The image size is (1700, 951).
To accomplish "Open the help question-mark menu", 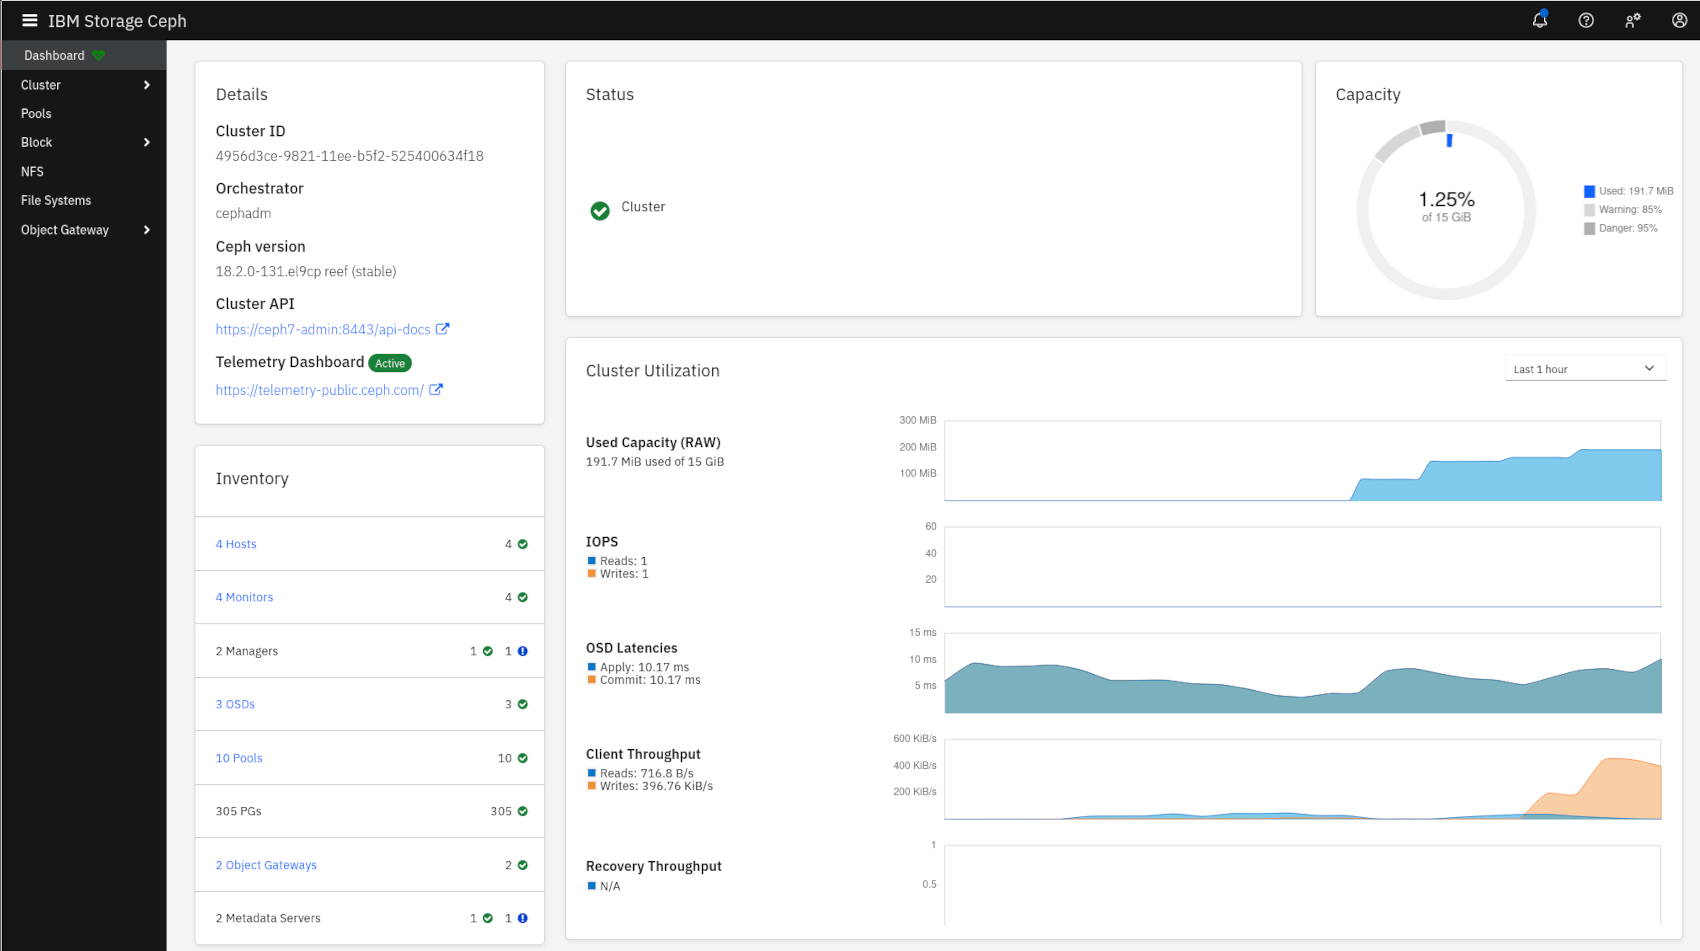I will [1586, 20].
